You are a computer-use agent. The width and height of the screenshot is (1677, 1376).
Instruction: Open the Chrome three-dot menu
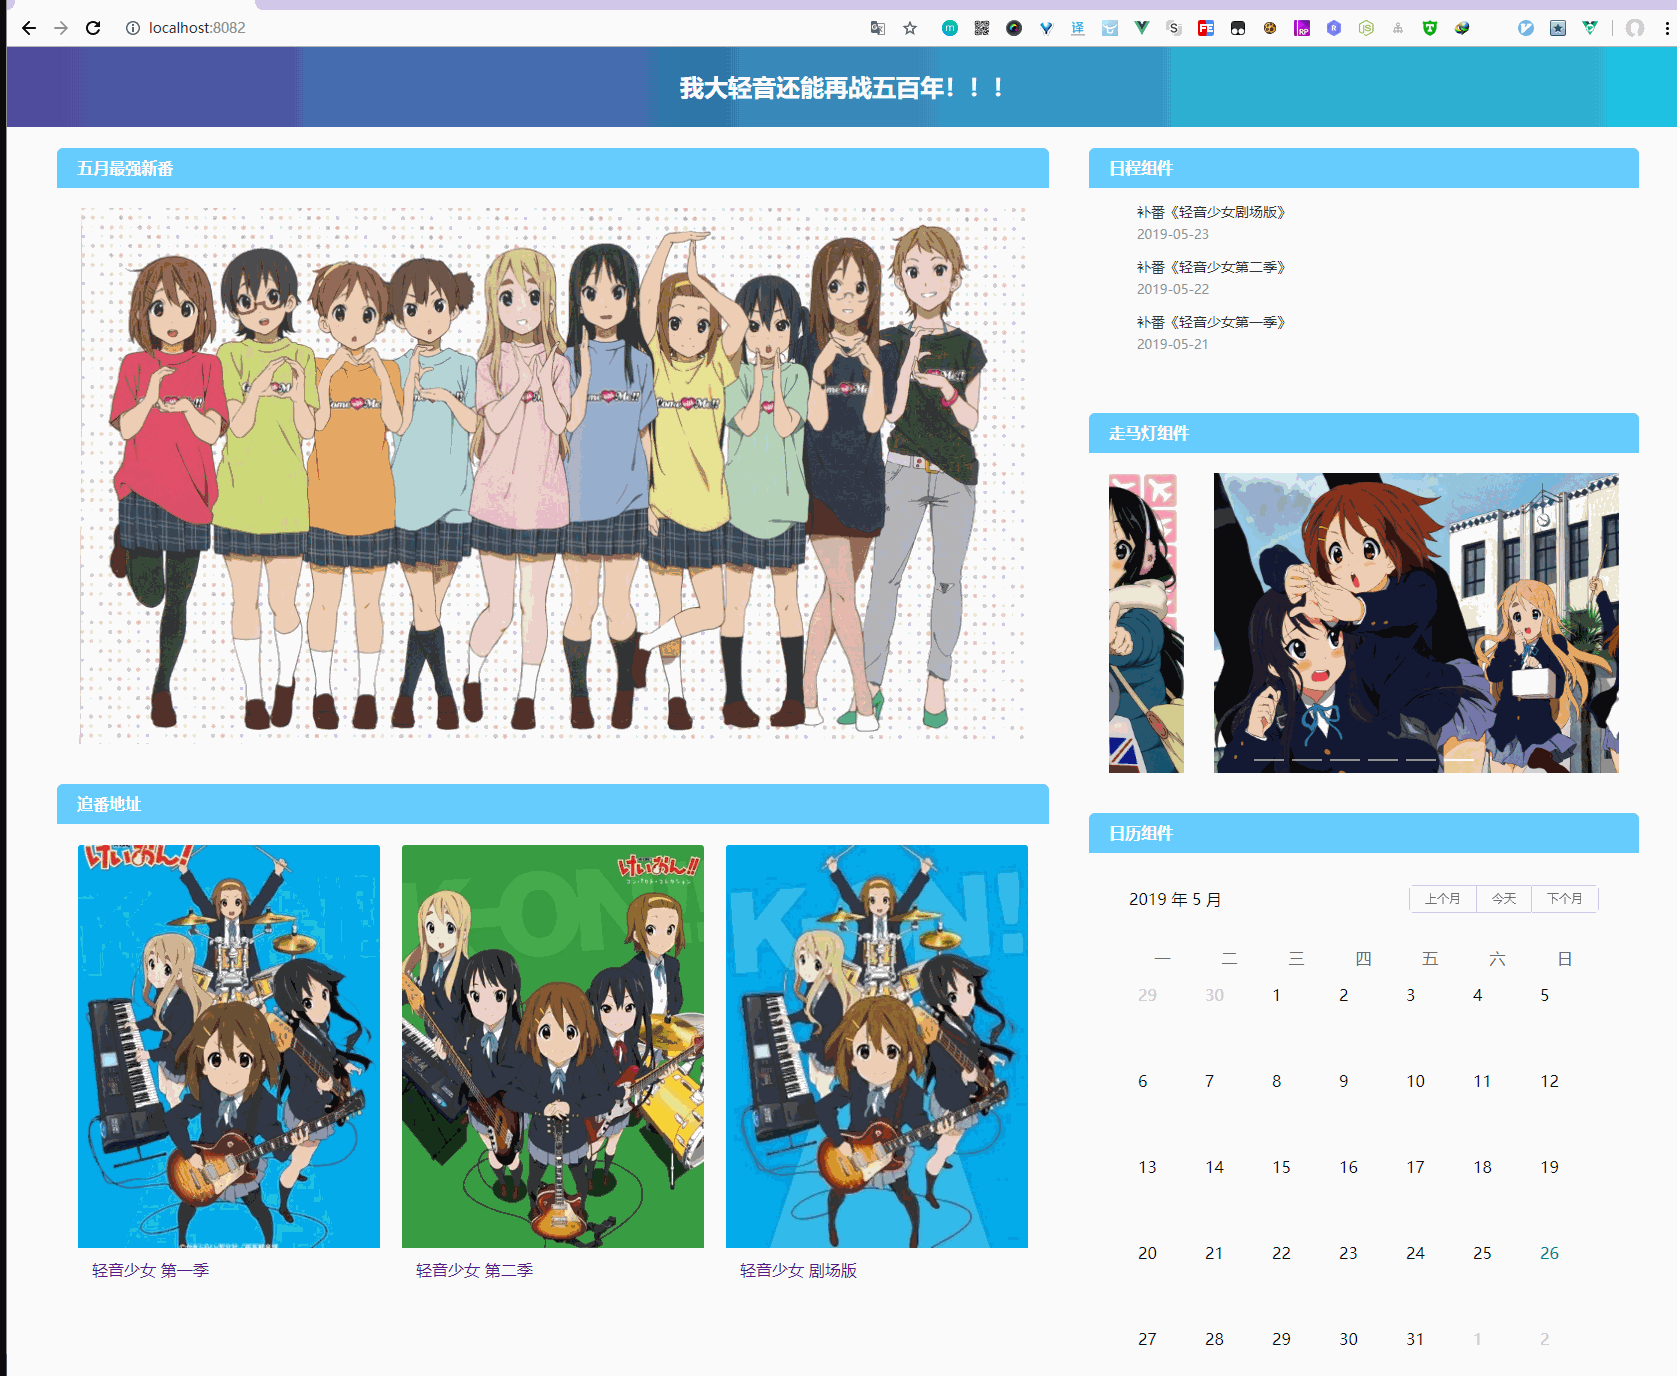click(x=1667, y=28)
